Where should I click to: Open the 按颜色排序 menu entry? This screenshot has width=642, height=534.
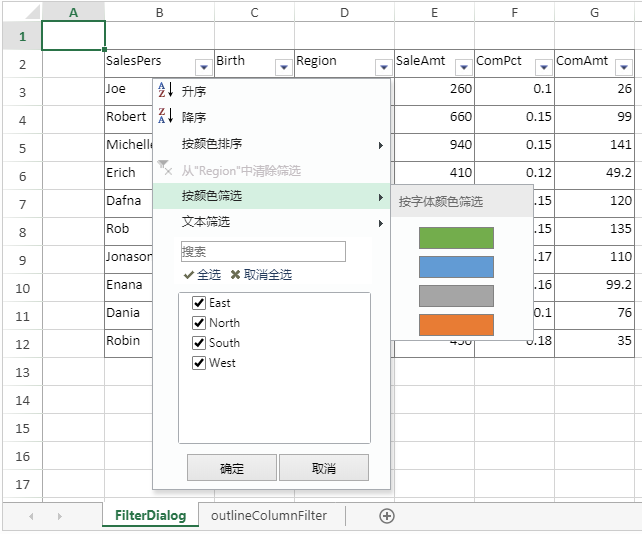coord(271,144)
